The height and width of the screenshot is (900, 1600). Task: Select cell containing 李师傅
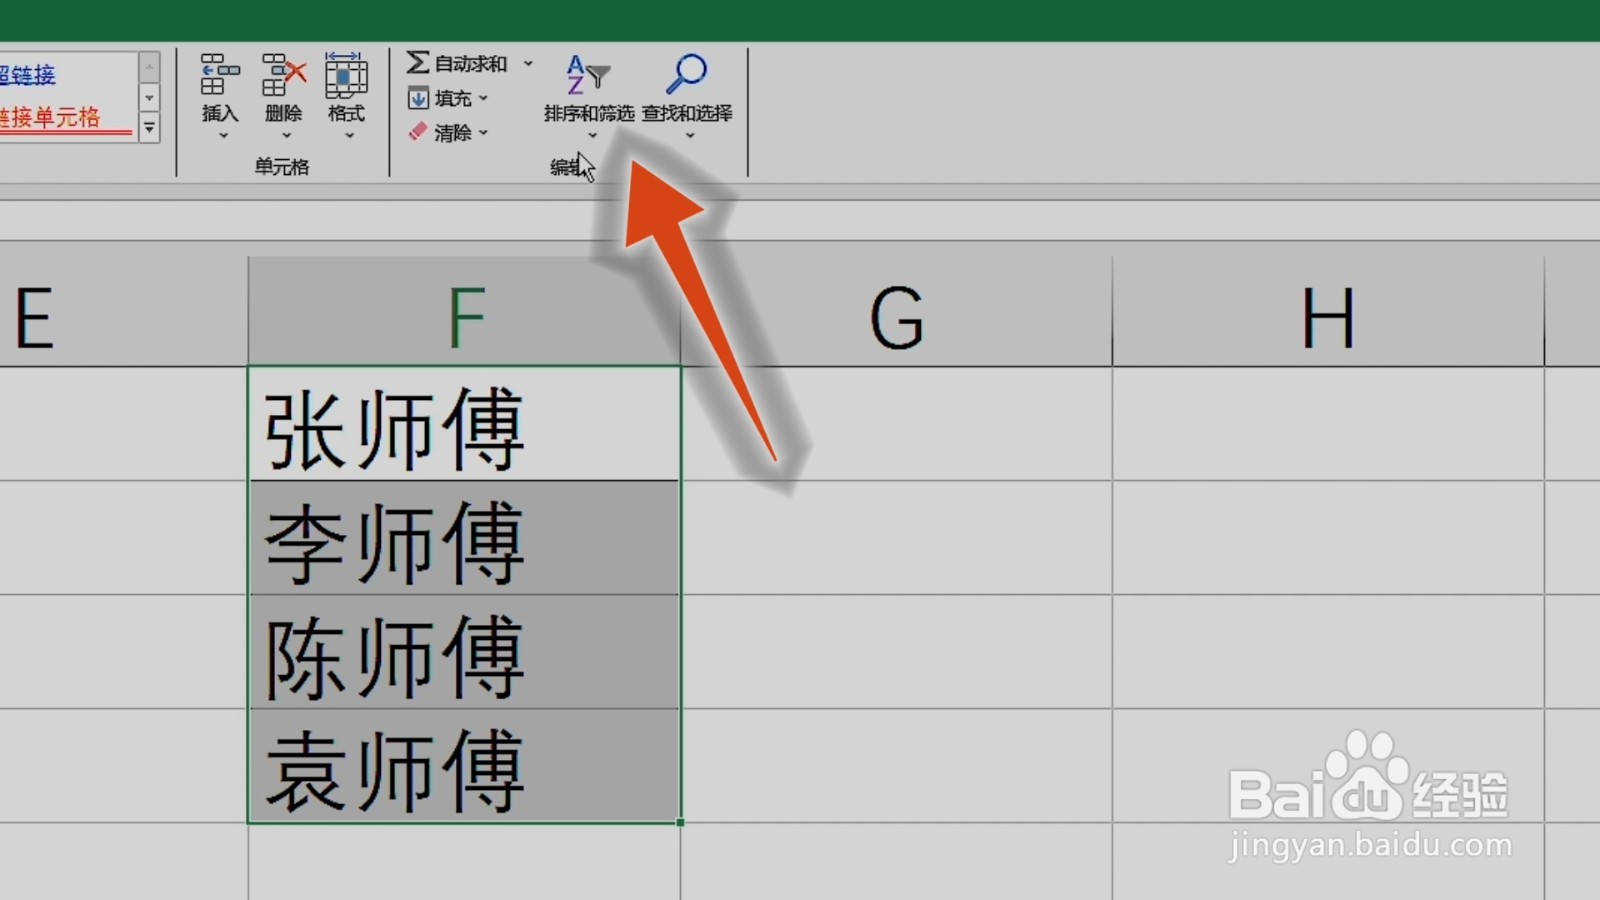pos(465,538)
